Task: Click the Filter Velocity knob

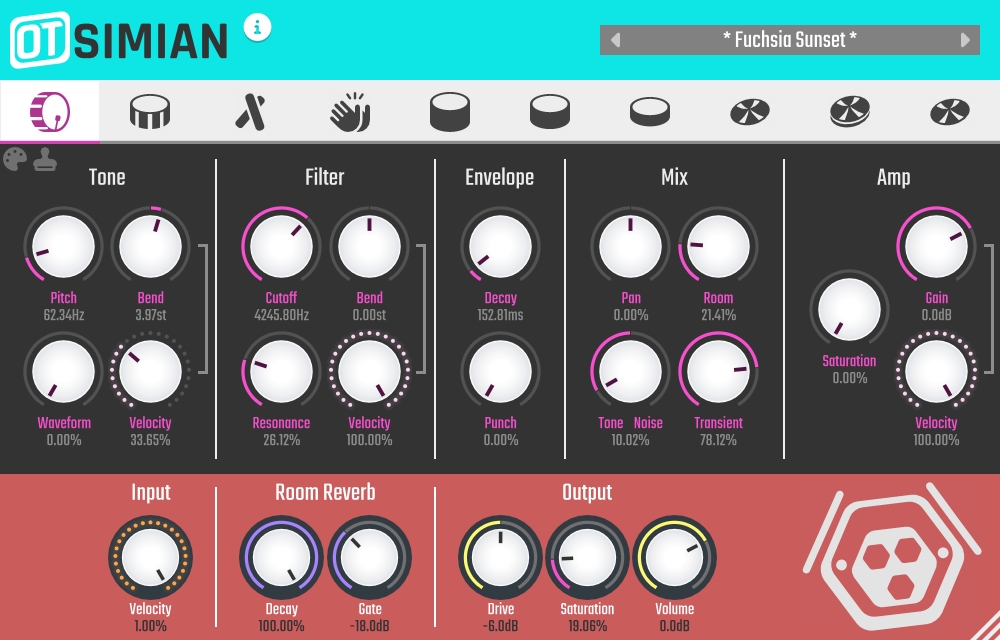Action: coord(369,372)
